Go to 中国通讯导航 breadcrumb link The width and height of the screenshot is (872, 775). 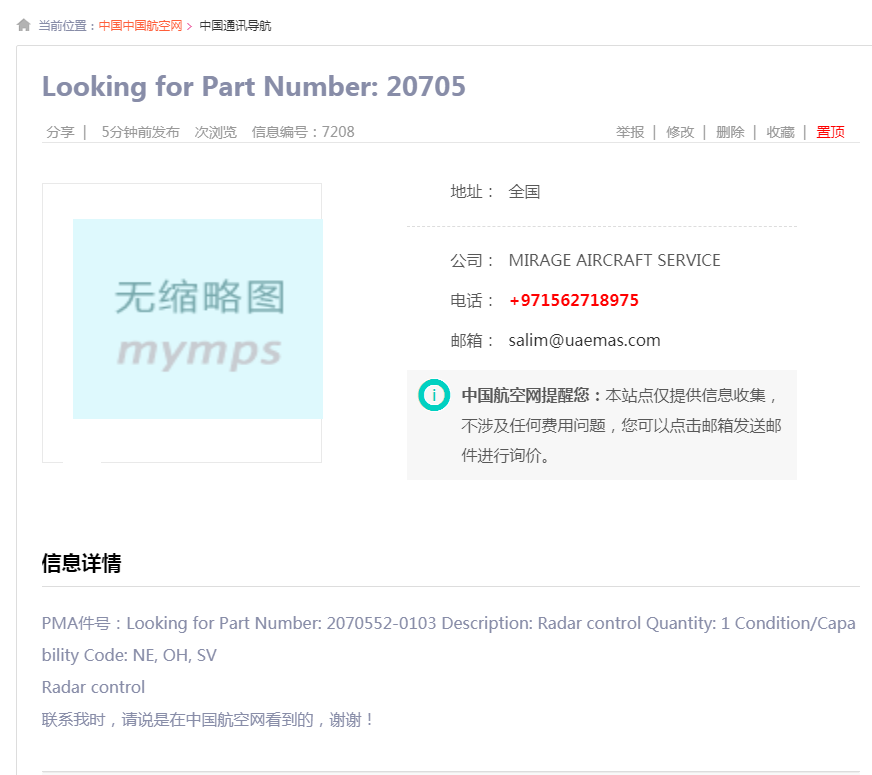[x=235, y=26]
